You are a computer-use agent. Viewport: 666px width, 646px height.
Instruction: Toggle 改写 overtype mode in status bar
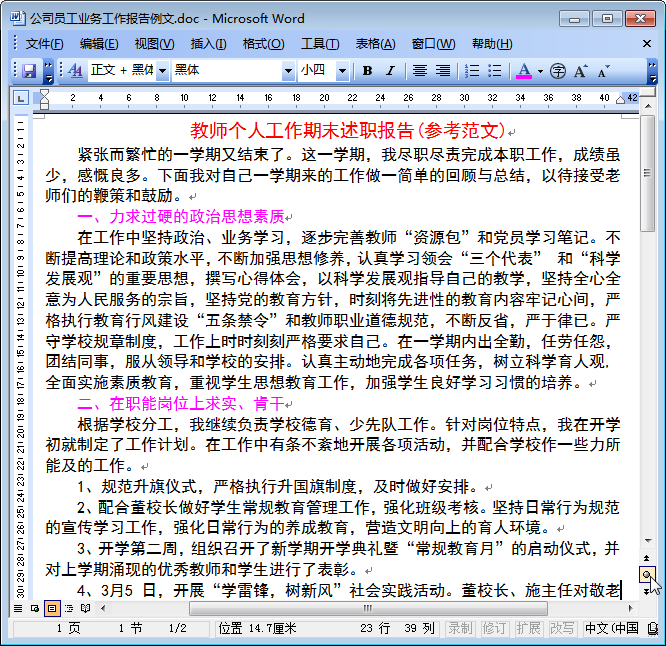562,628
